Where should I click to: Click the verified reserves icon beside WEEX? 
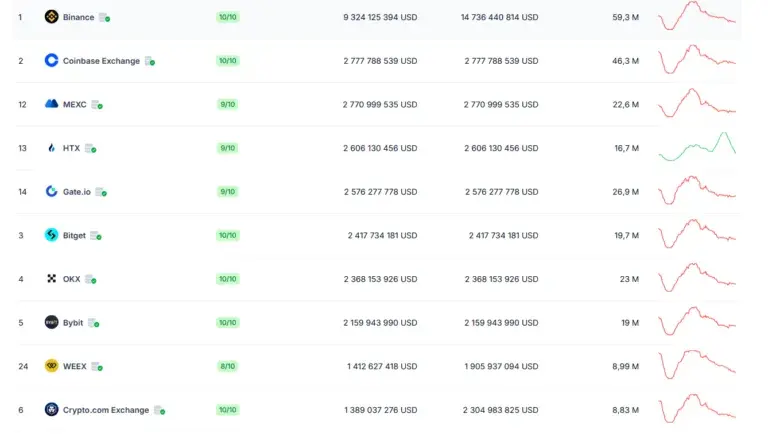pos(97,366)
